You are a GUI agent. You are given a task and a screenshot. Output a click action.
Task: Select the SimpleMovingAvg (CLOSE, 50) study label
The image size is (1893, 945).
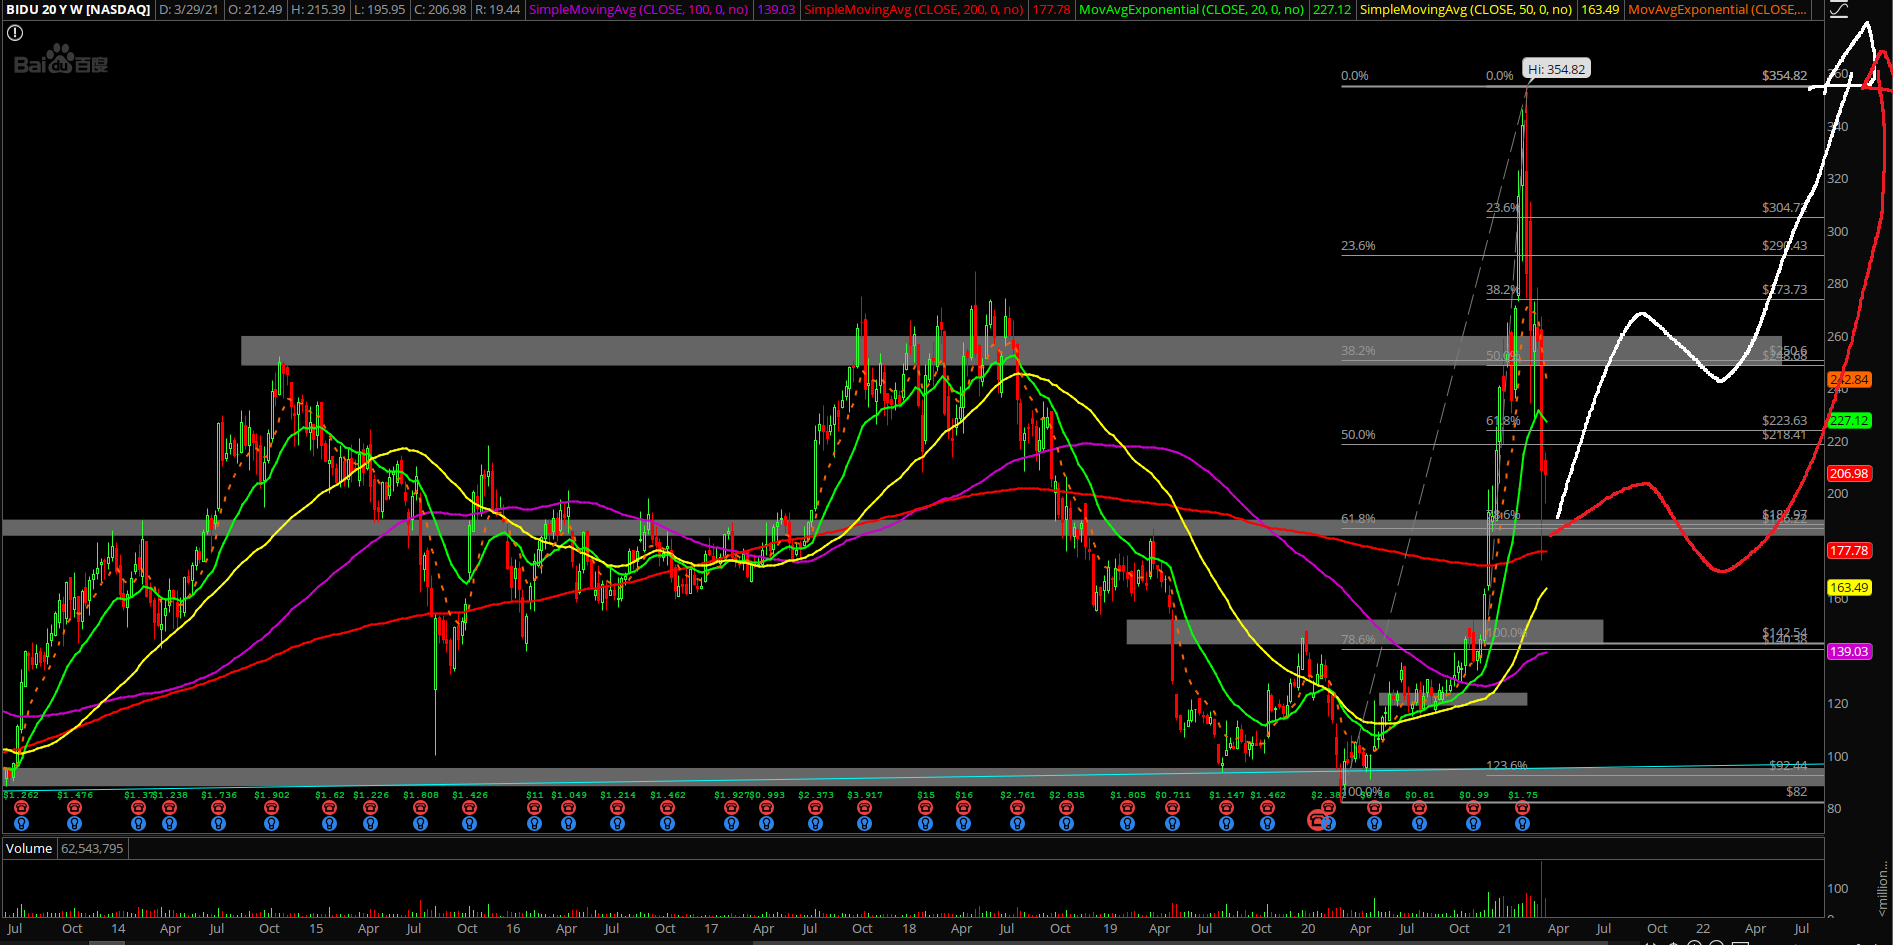(x=1466, y=10)
